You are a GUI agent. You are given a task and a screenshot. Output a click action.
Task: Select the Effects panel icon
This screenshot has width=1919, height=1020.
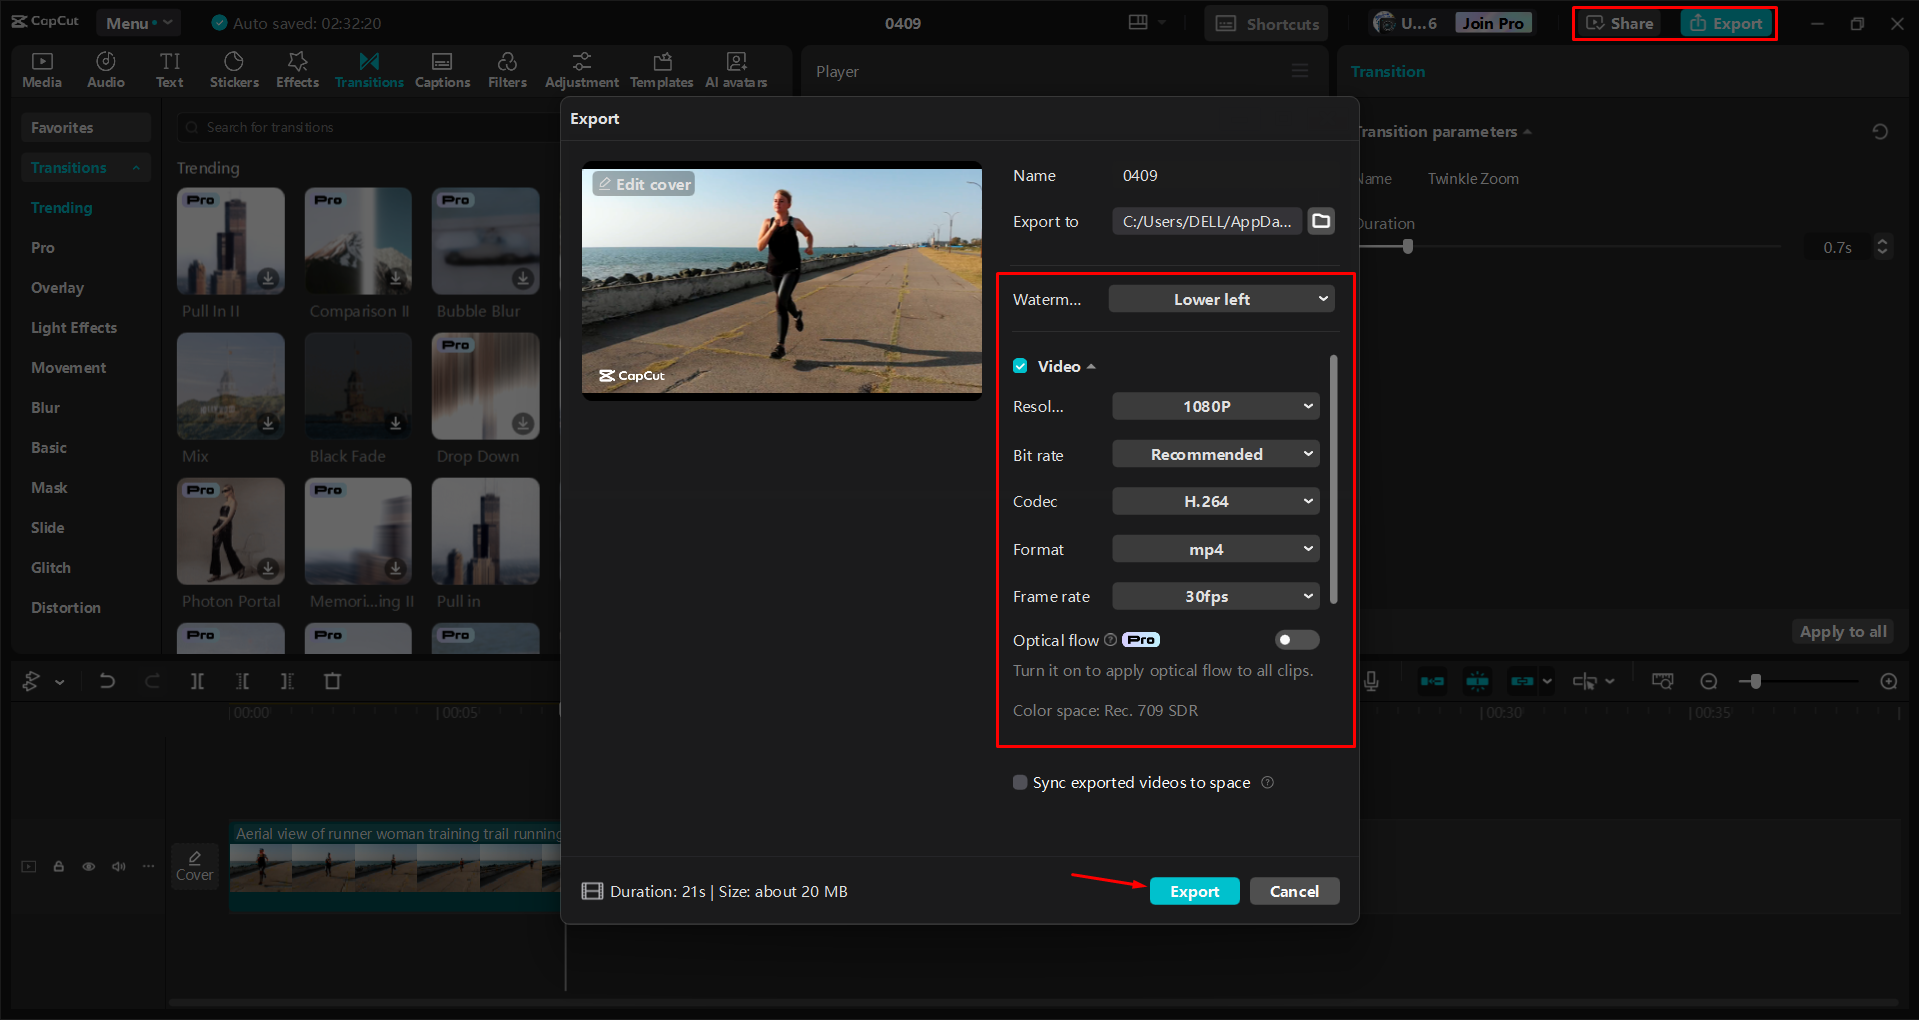(x=297, y=69)
